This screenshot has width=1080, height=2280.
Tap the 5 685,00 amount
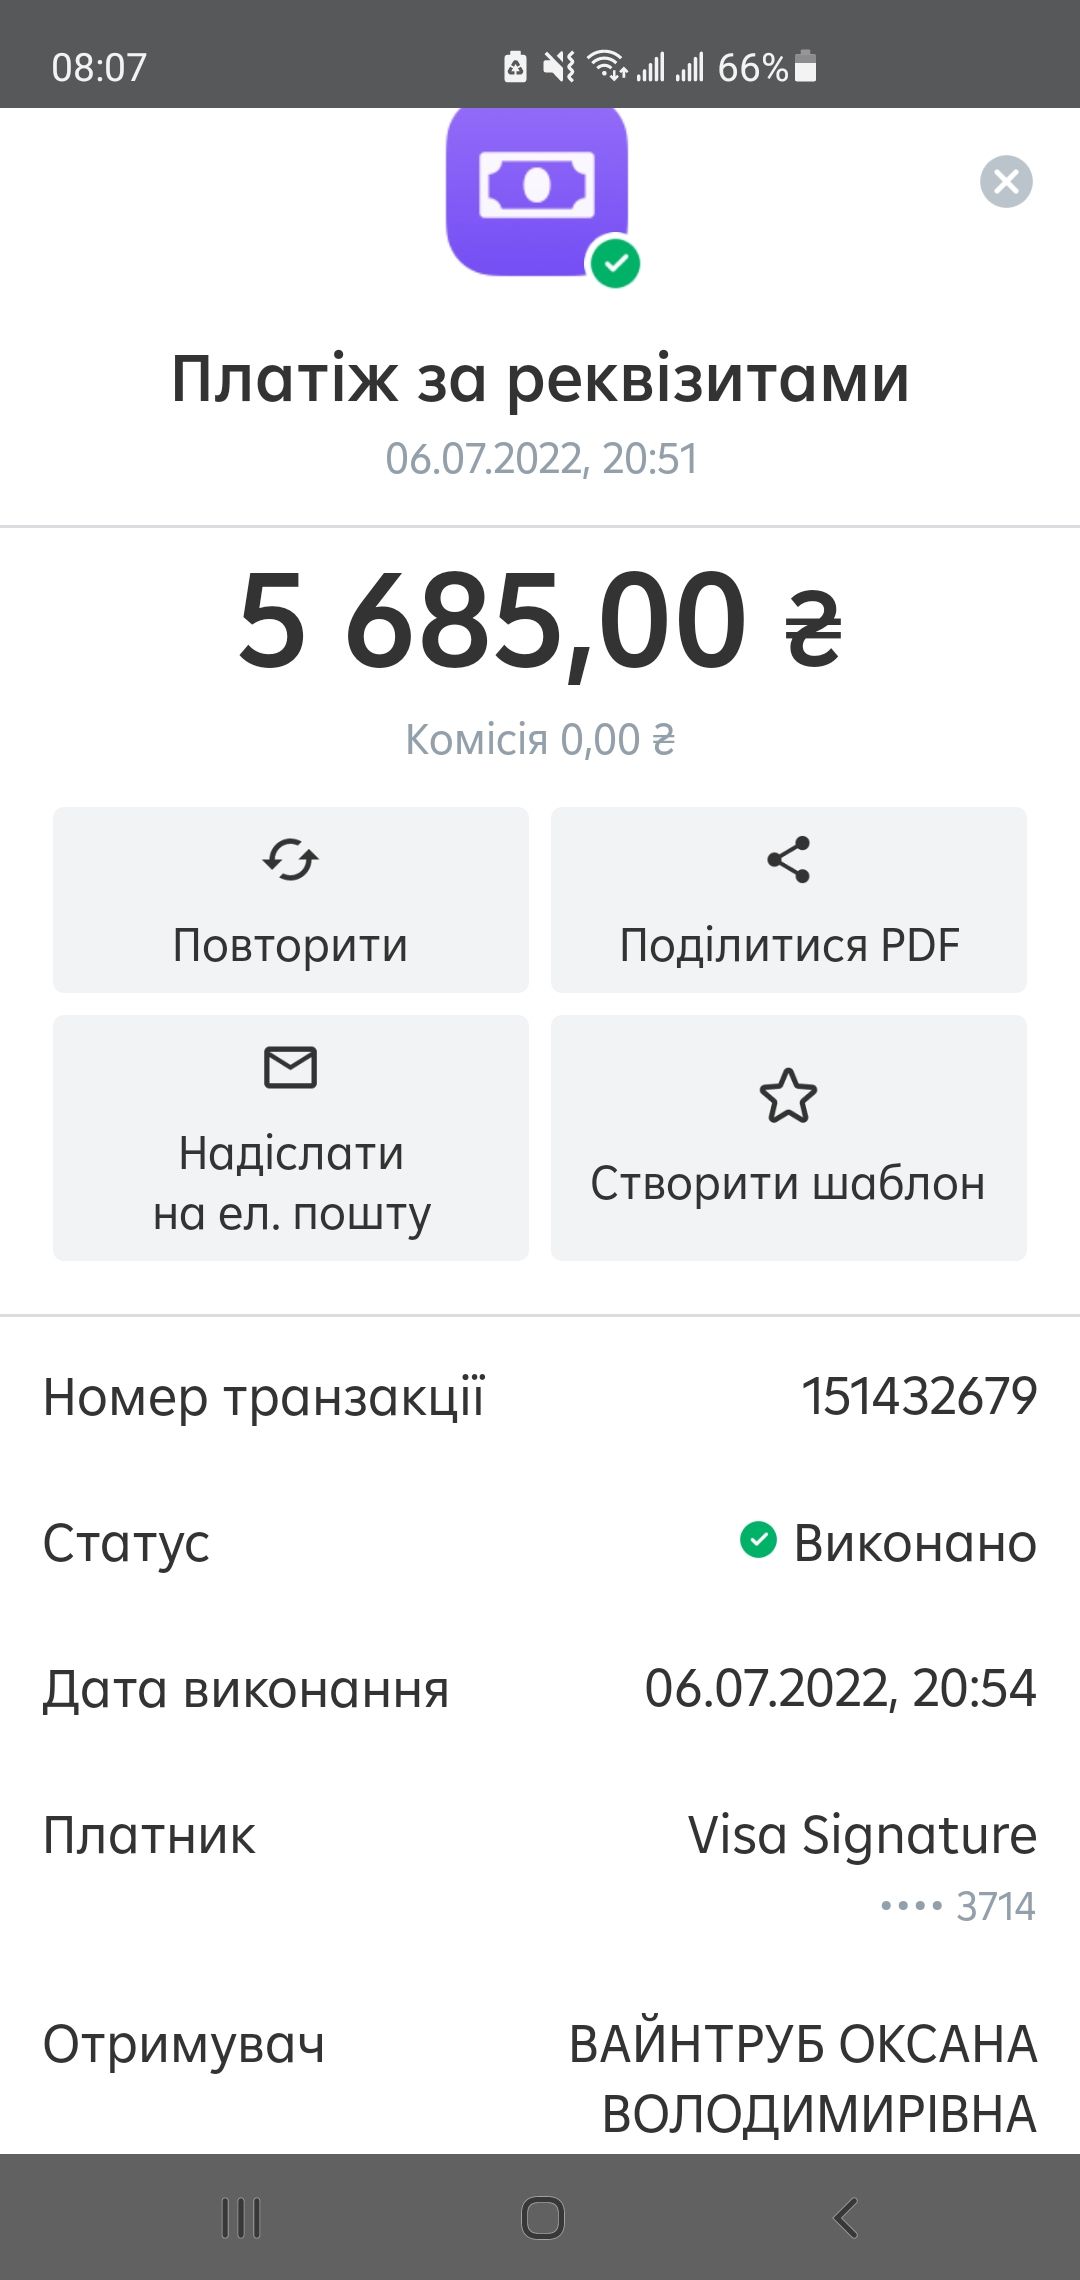539,622
